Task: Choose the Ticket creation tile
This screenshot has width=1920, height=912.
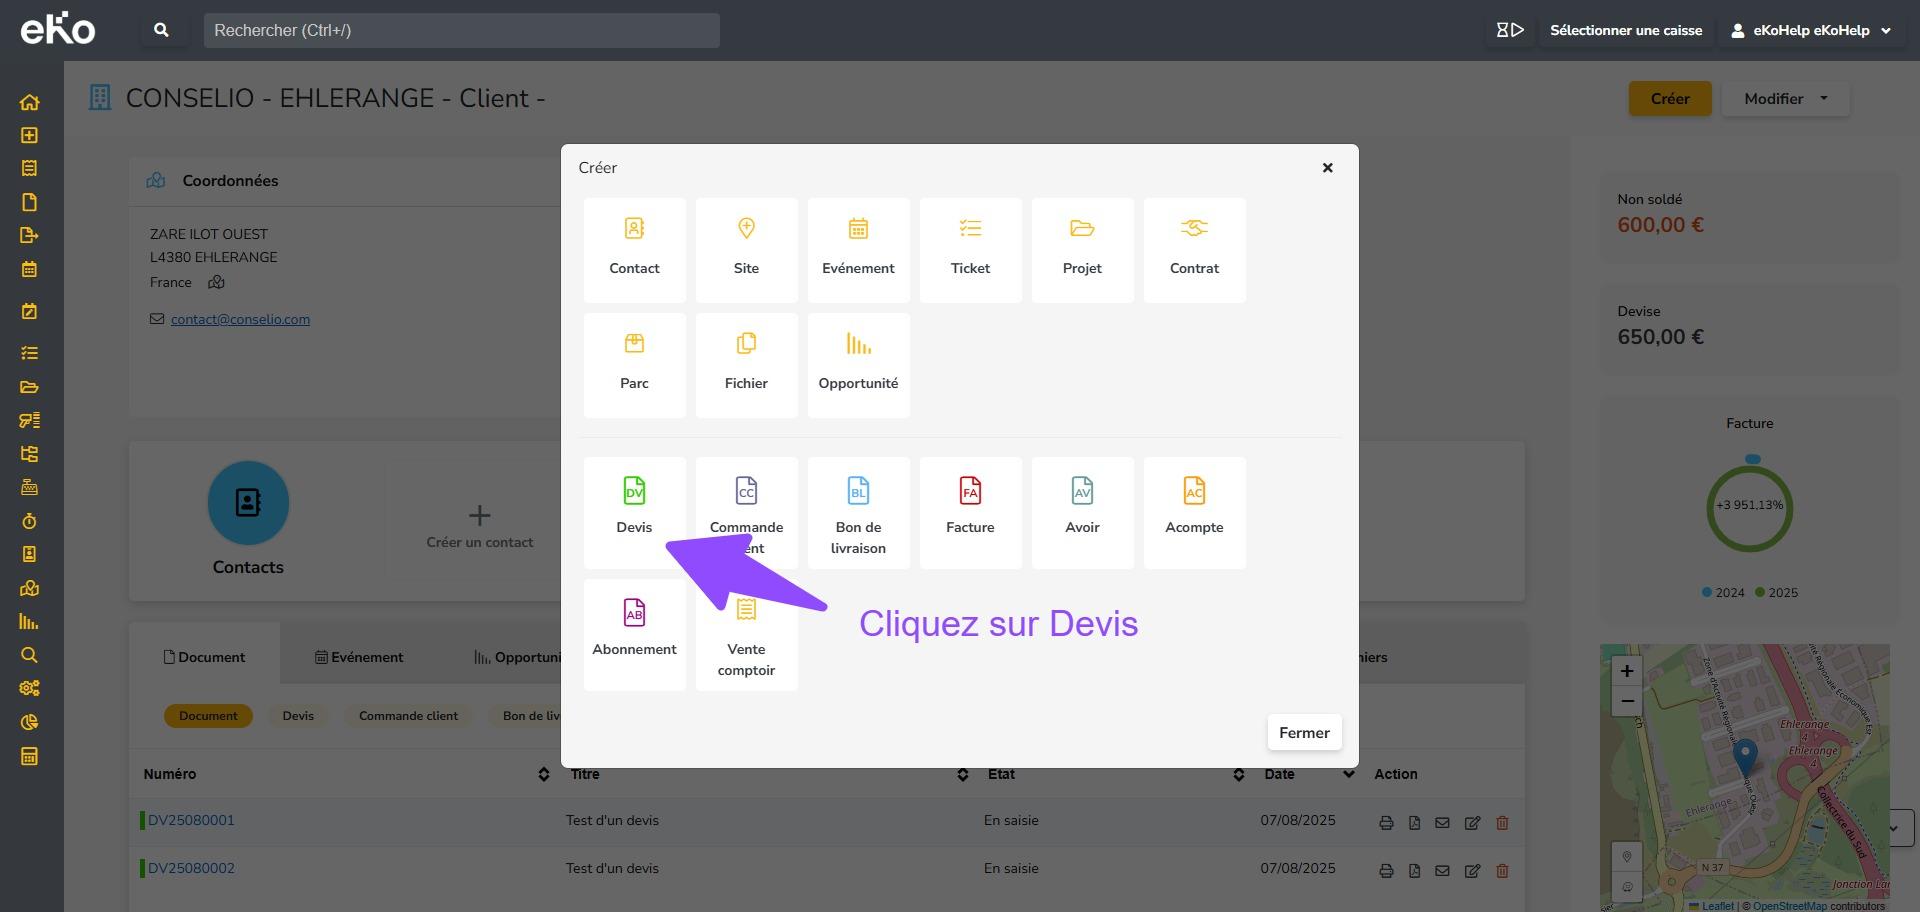Action: (x=970, y=248)
